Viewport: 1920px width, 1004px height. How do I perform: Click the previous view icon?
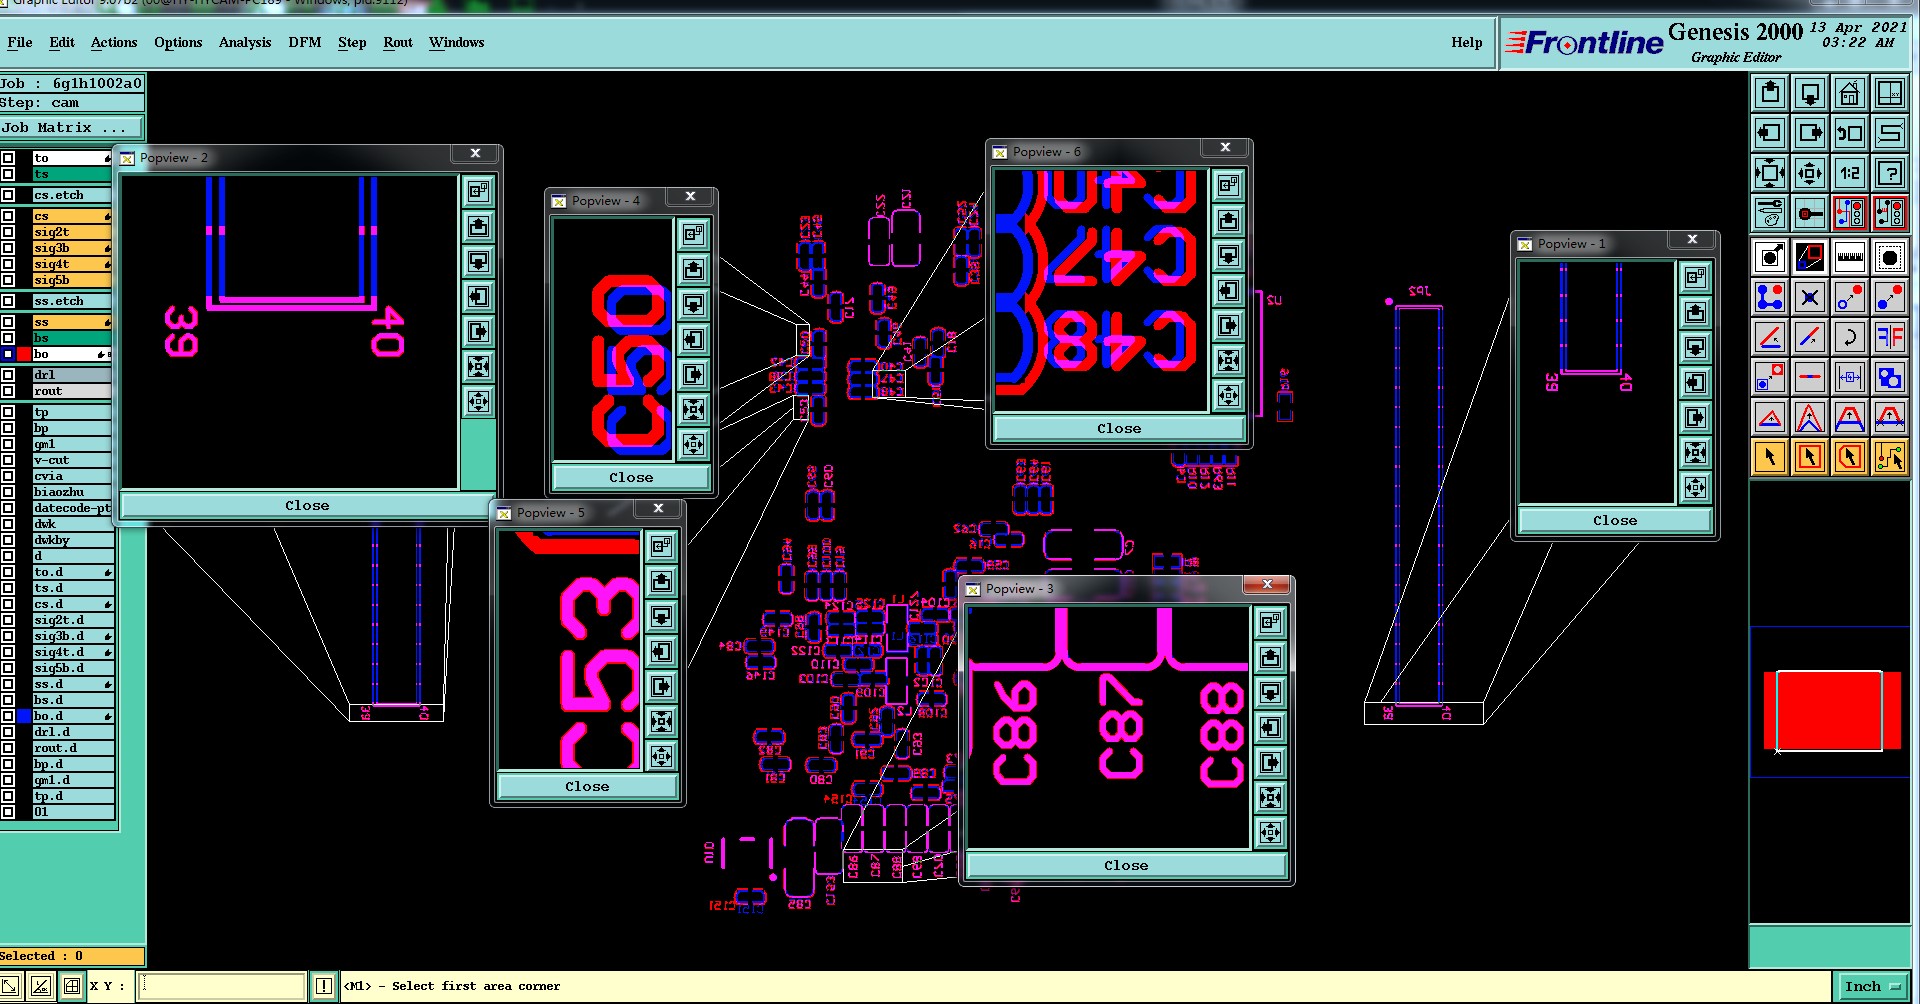(1849, 133)
